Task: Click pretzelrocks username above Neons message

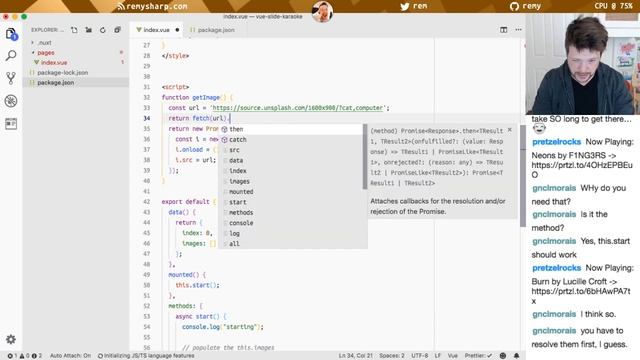Action: pyautogui.click(x=556, y=142)
